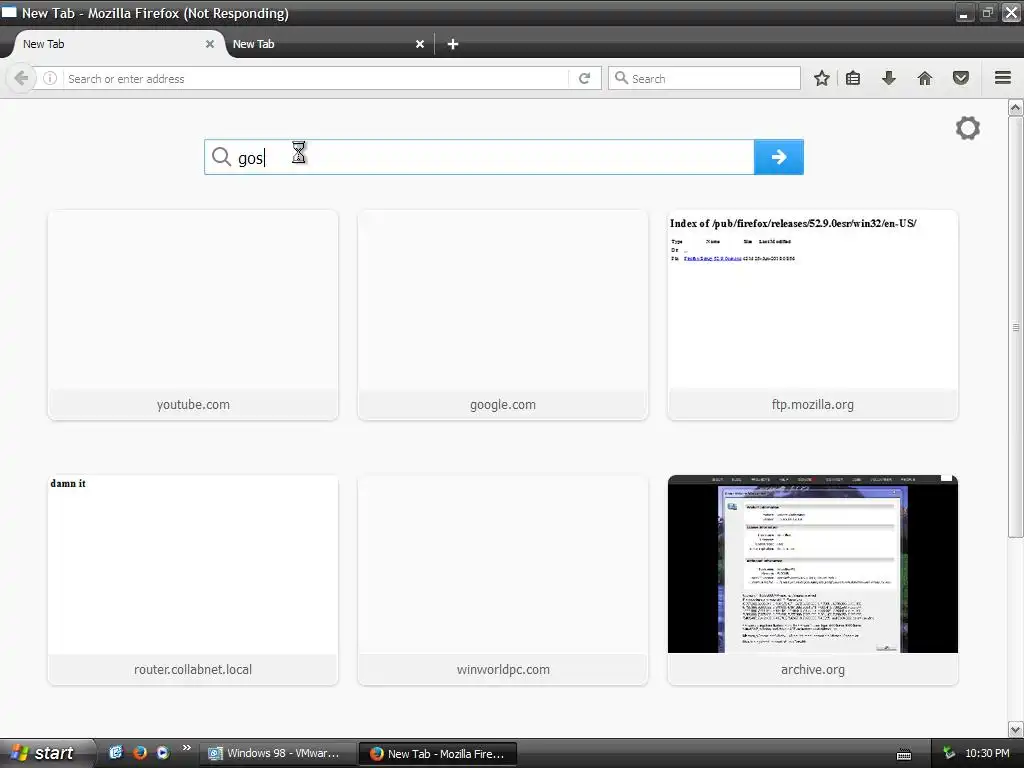The width and height of the screenshot is (1024, 768).
Task: Open the google.com tile
Action: 503,315
